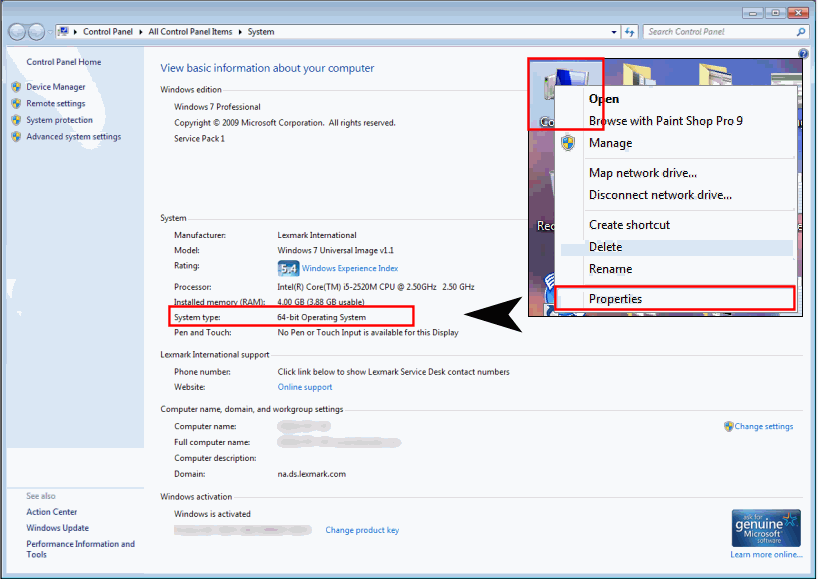Expand arrow after All Control Panel Items

[x=240, y=32]
